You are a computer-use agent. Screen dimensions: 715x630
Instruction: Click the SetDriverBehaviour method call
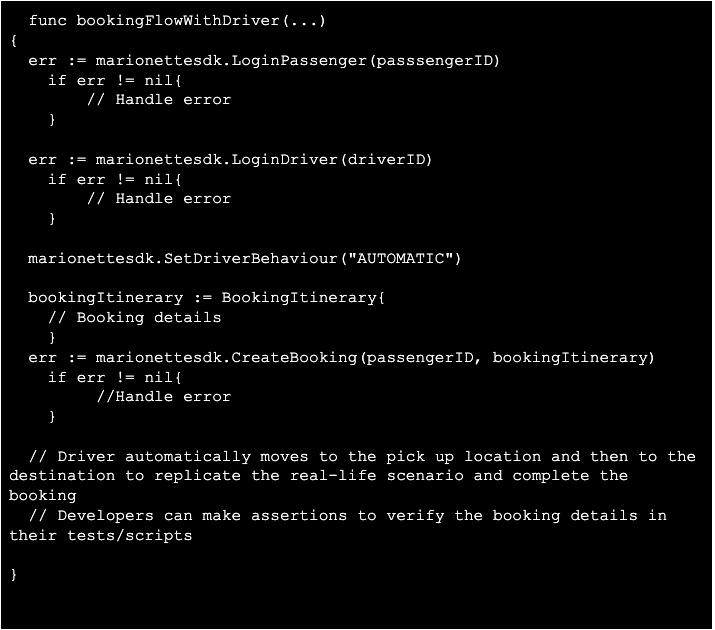250,258
